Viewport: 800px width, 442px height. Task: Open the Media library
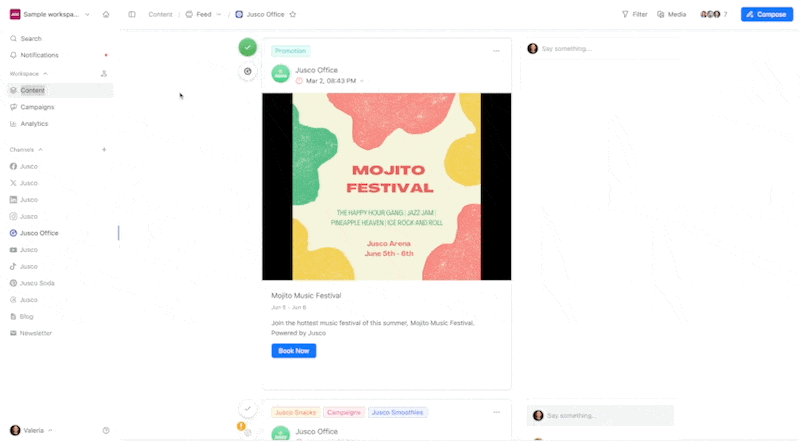click(671, 15)
